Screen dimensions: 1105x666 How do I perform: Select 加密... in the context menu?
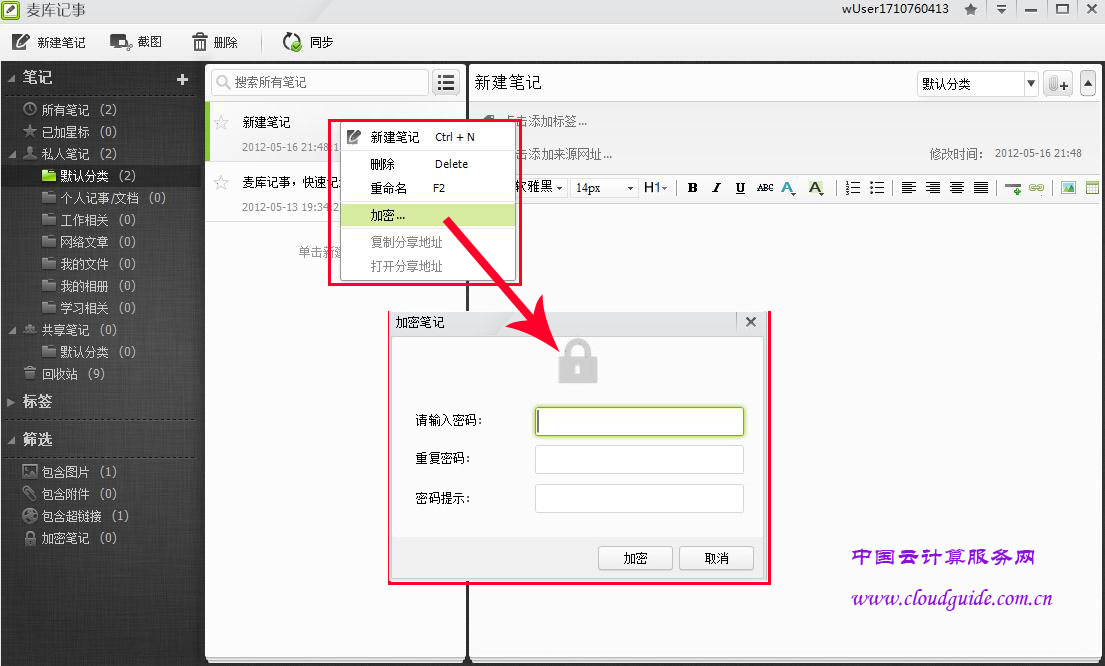coord(428,216)
